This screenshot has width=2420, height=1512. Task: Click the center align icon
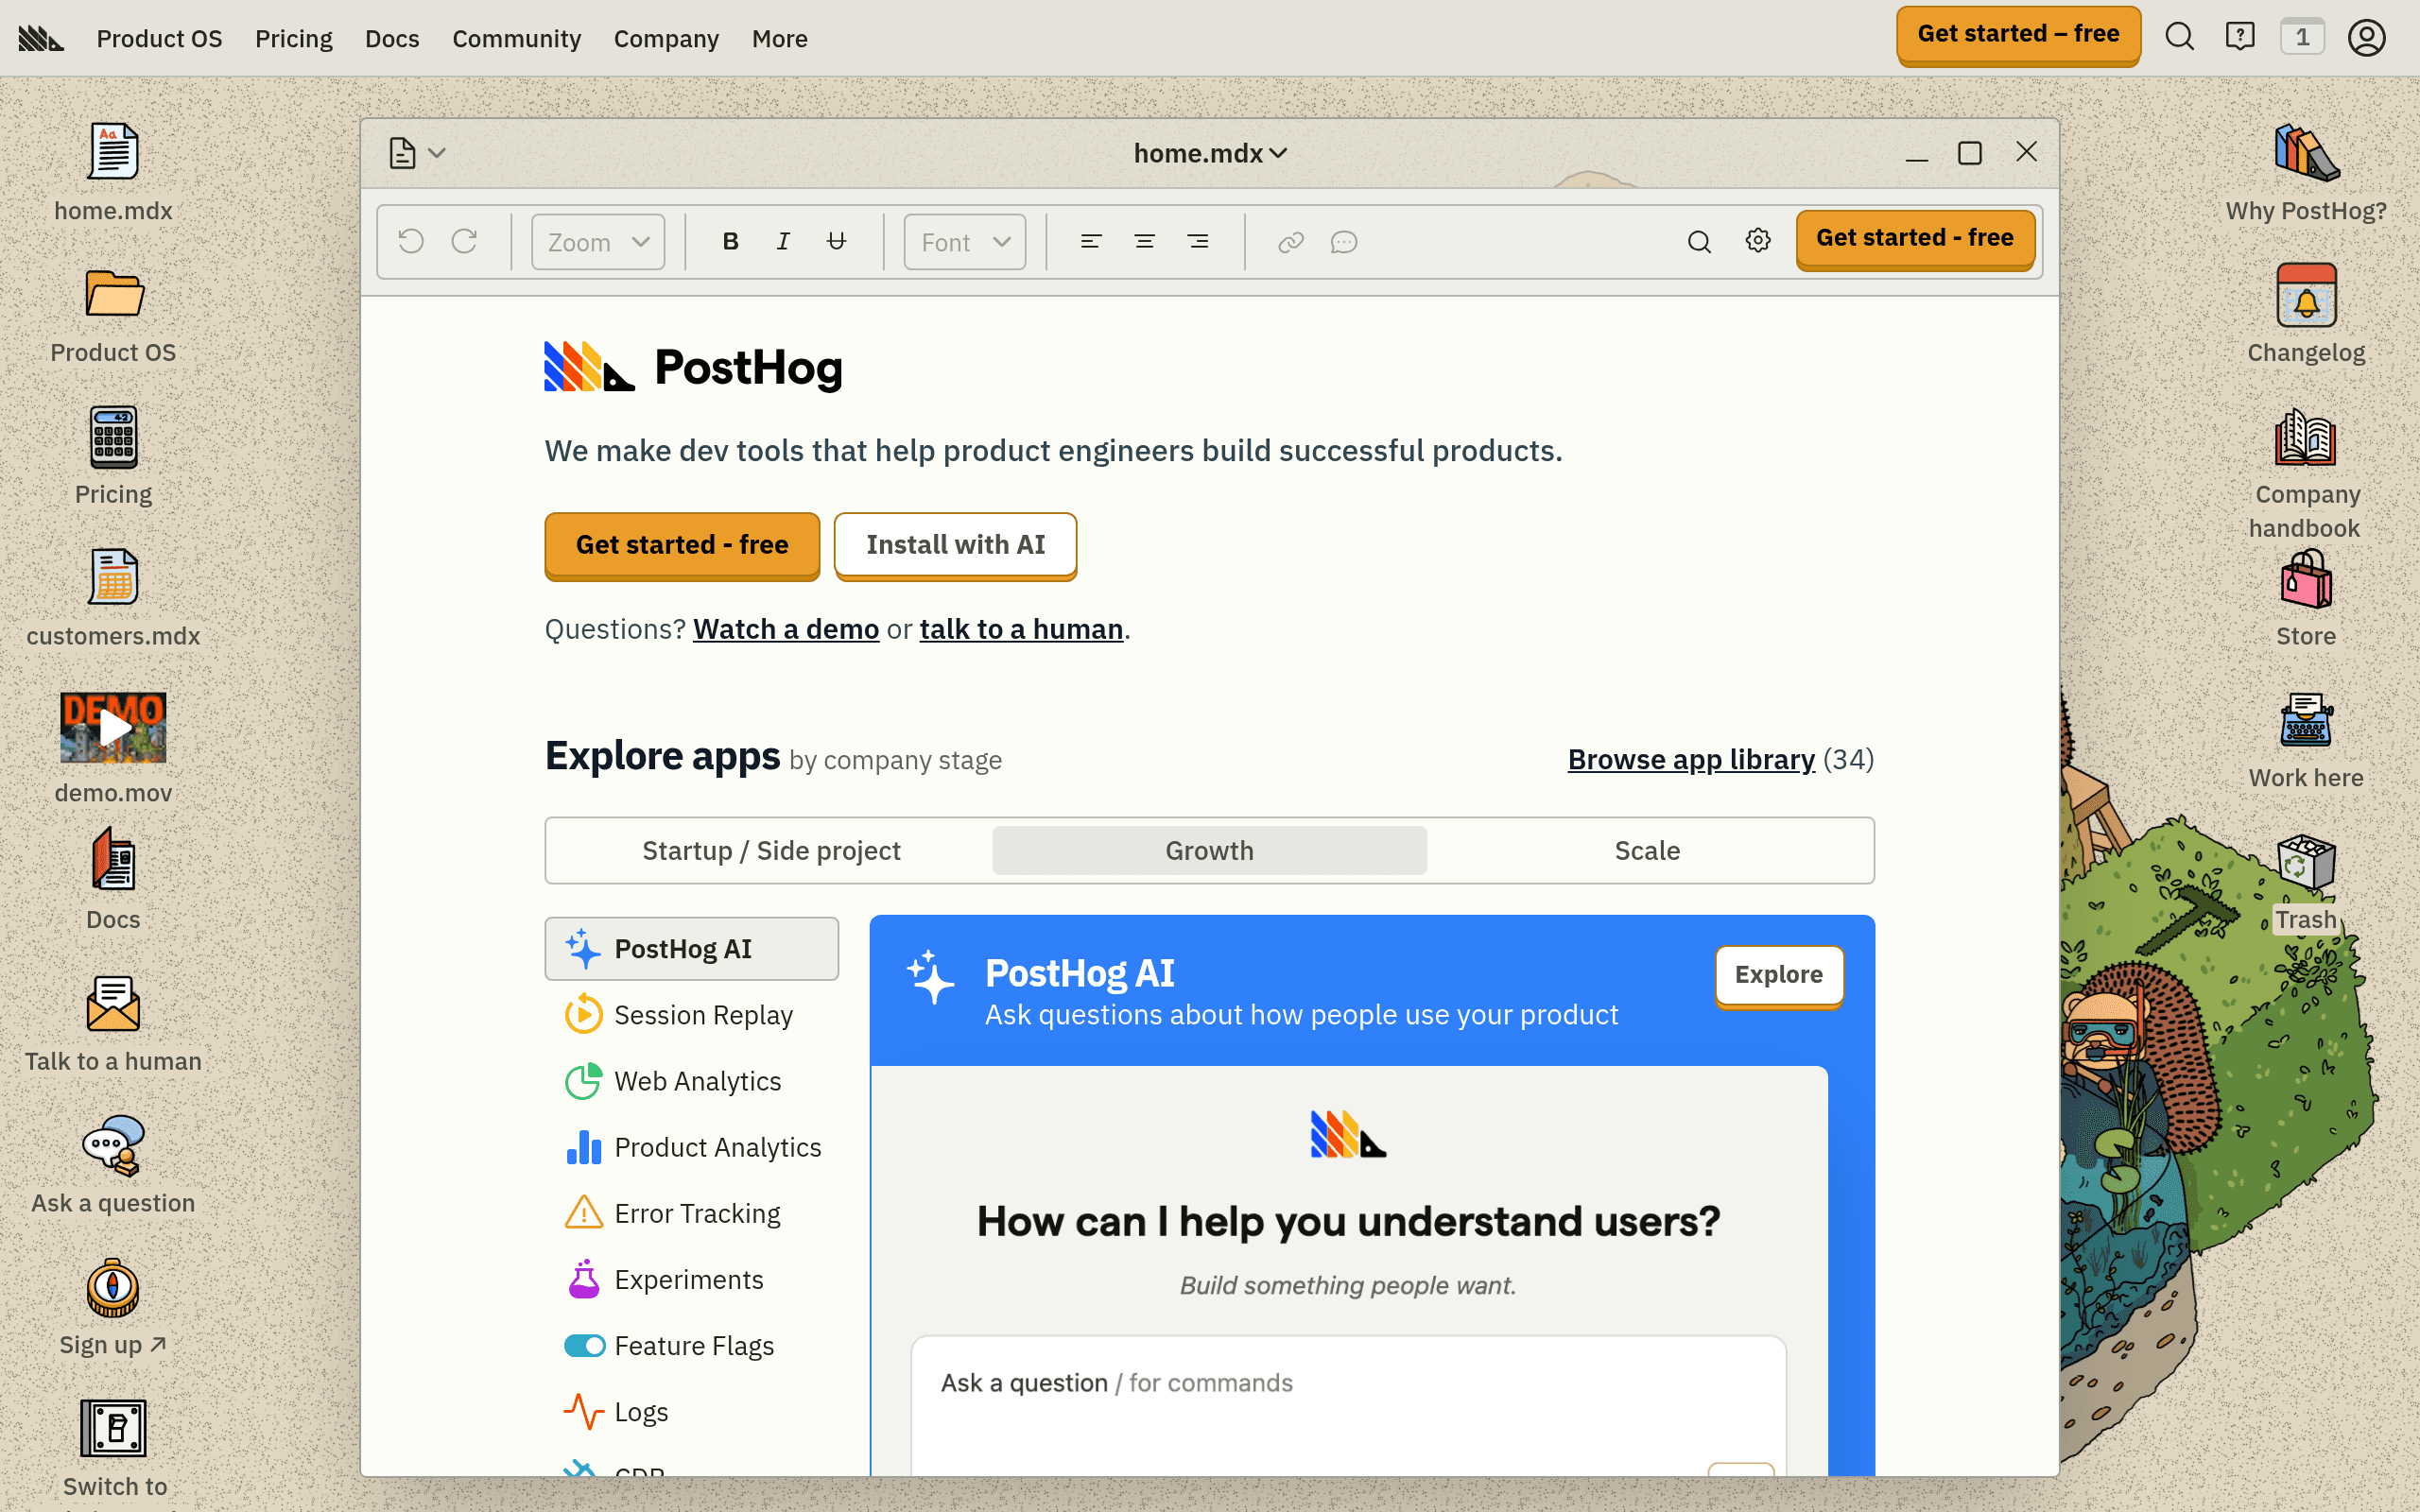click(x=1144, y=242)
